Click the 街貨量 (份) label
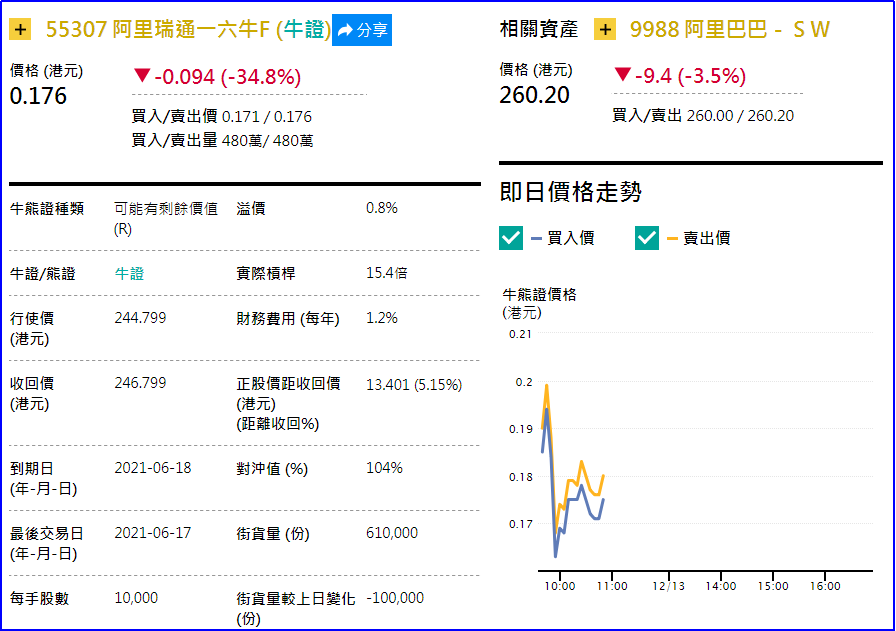The image size is (896, 631). coord(273,534)
